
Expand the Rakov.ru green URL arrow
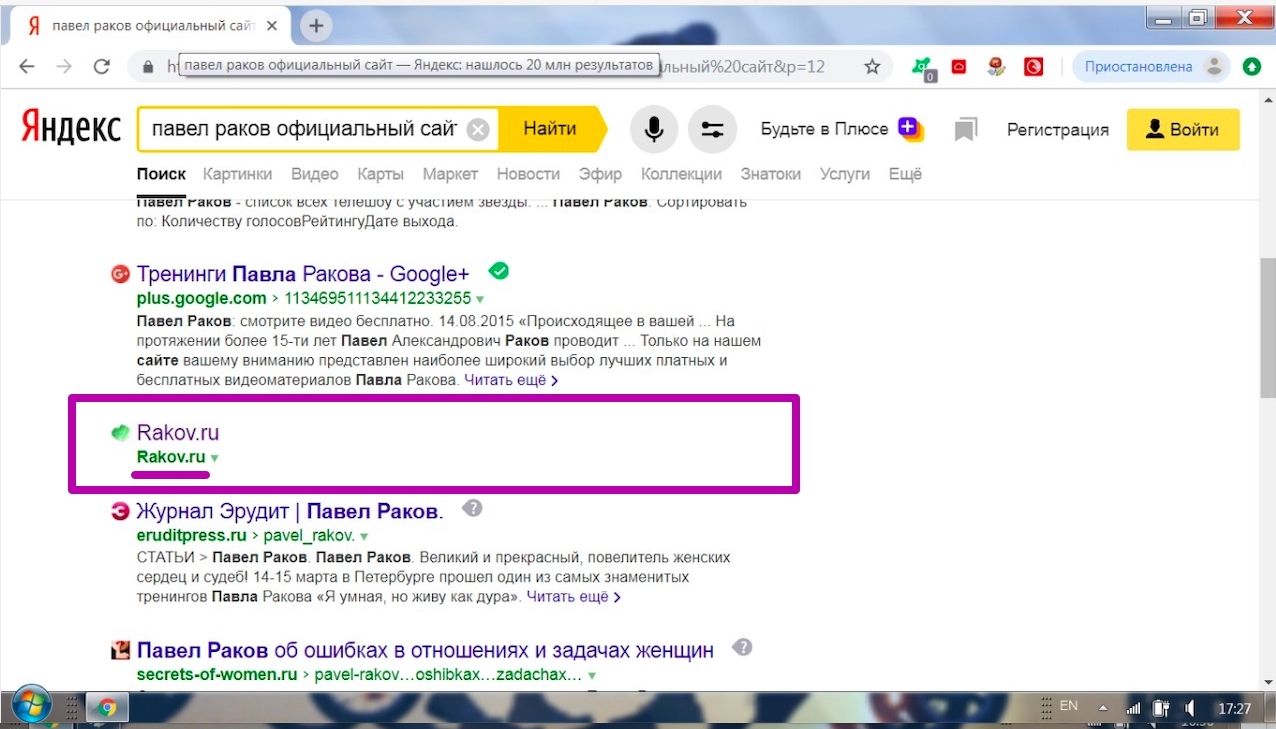click(214, 458)
